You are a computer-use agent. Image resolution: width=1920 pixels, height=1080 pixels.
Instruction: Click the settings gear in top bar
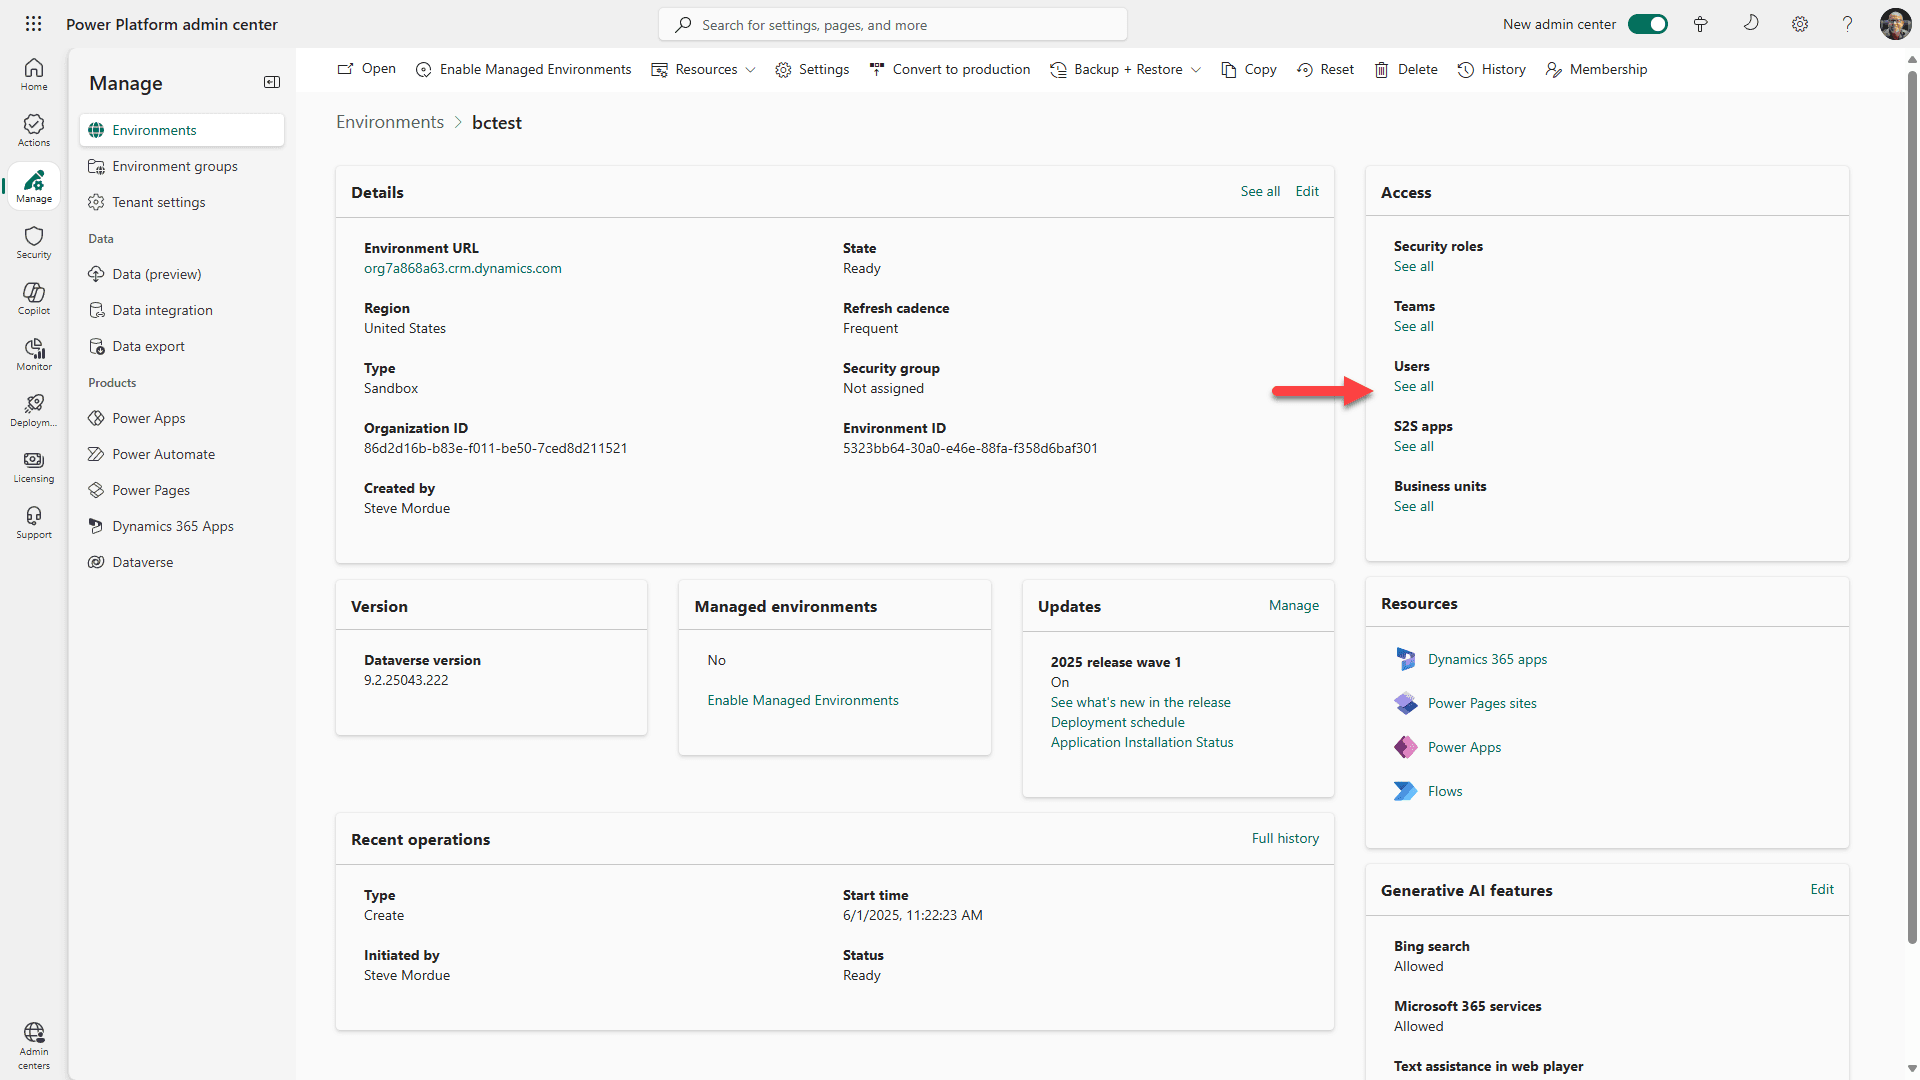(x=1799, y=24)
